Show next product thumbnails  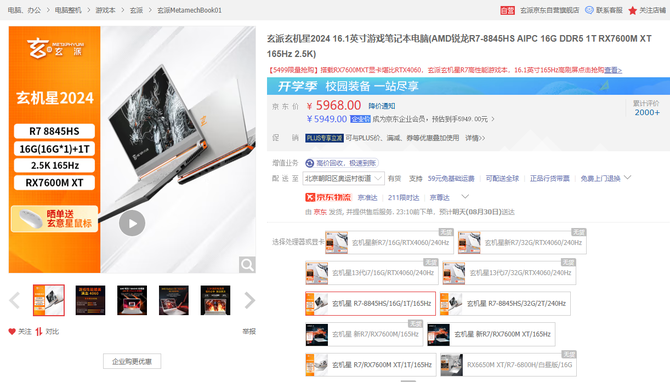pos(250,300)
